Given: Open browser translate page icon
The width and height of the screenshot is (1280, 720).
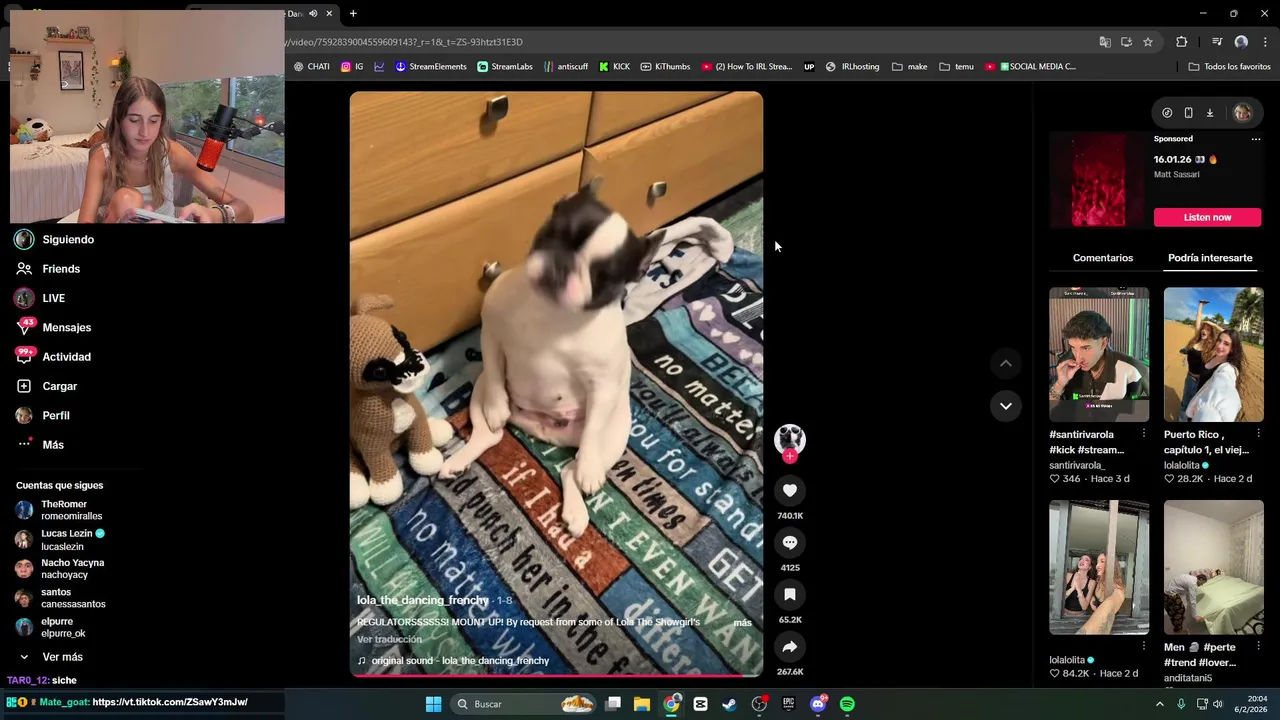Looking at the screenshot, I should 1105,42.
